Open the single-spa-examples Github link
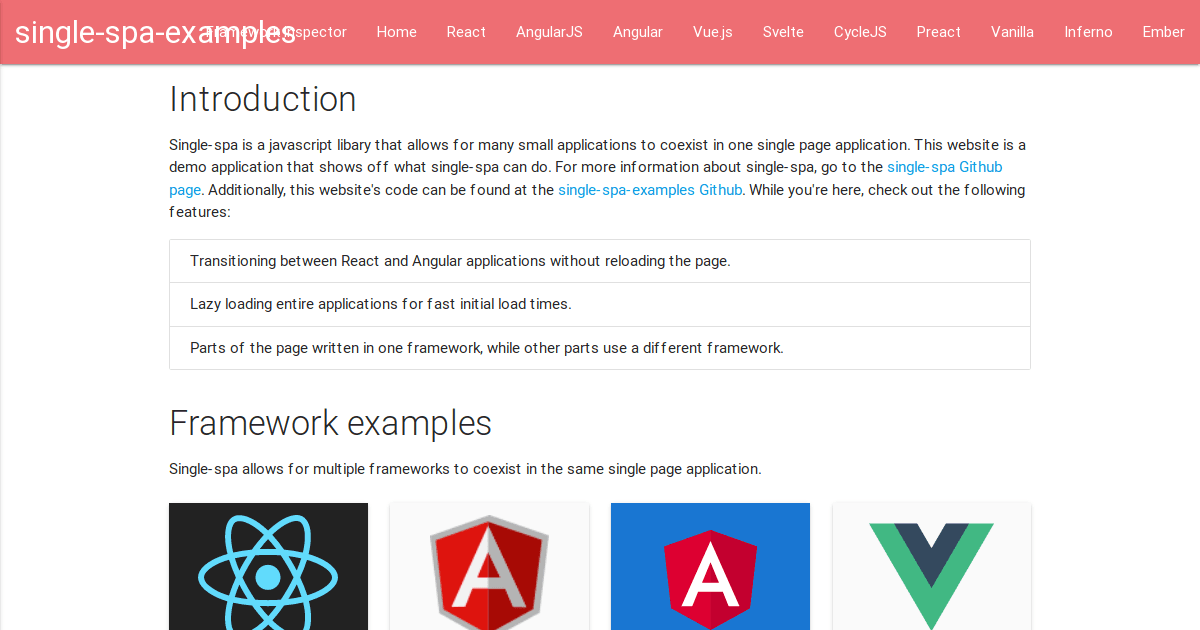The height and width of the screenshot is (630, 1200). pyautogui.click(x=650, y=189)
